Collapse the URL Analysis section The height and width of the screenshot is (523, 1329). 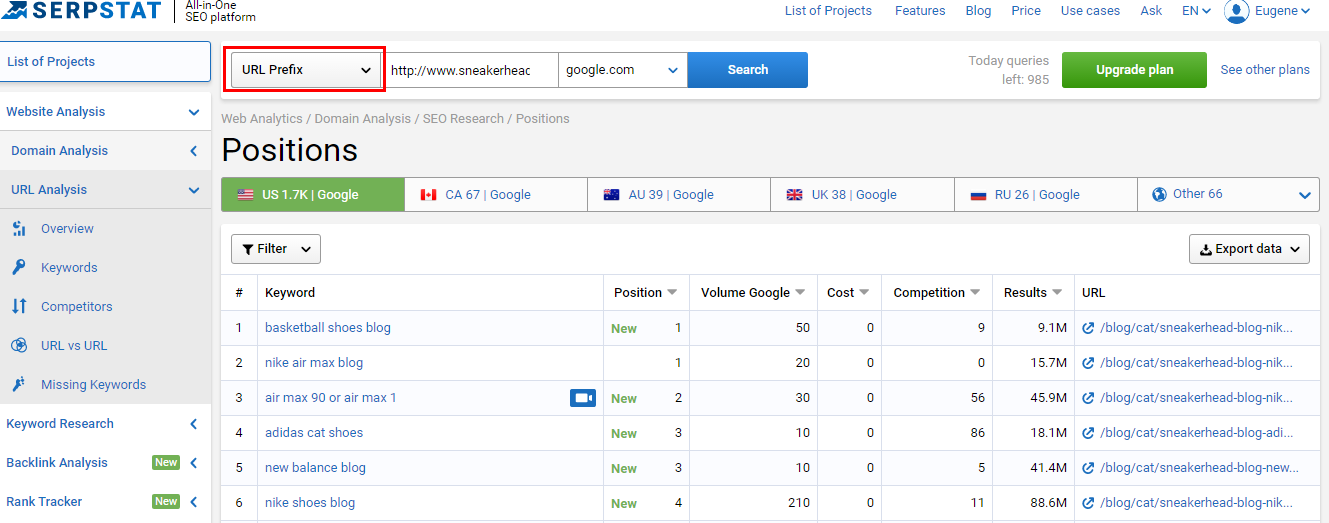coord(194,190)
